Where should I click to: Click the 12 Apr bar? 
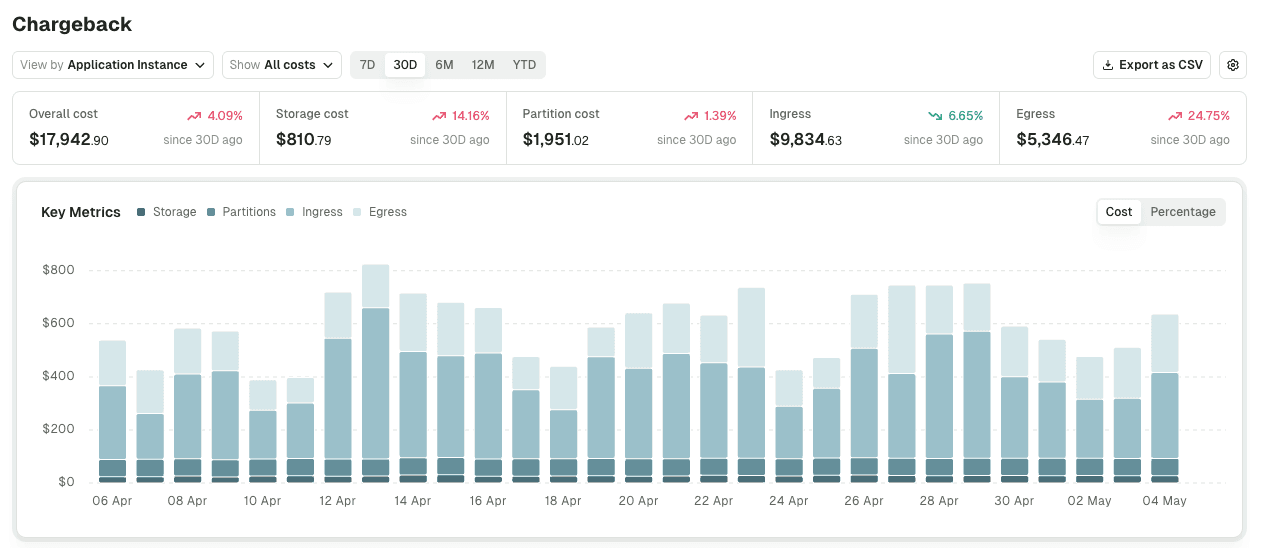338,388
